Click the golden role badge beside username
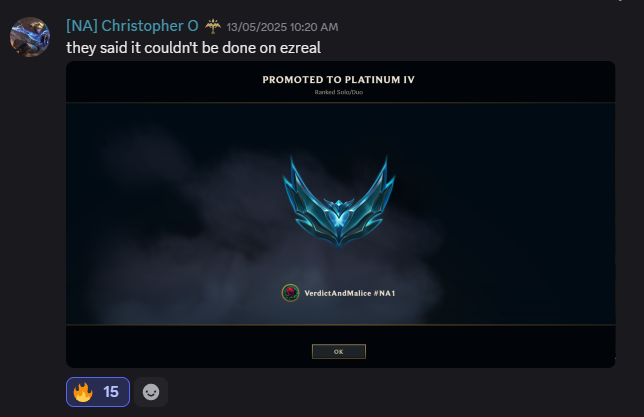Image resolution: width=644 pixels, height=417 pixels. coord(213,26)
